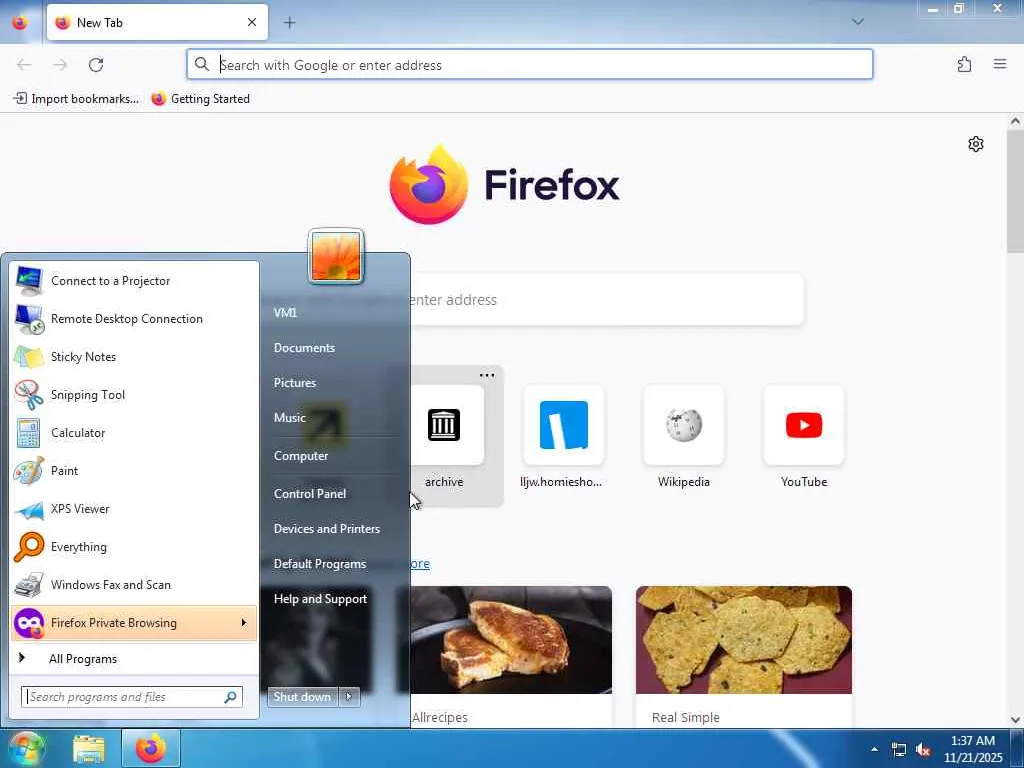
Task: Personalize new tab with gear icon
Action: click(976, 144)
